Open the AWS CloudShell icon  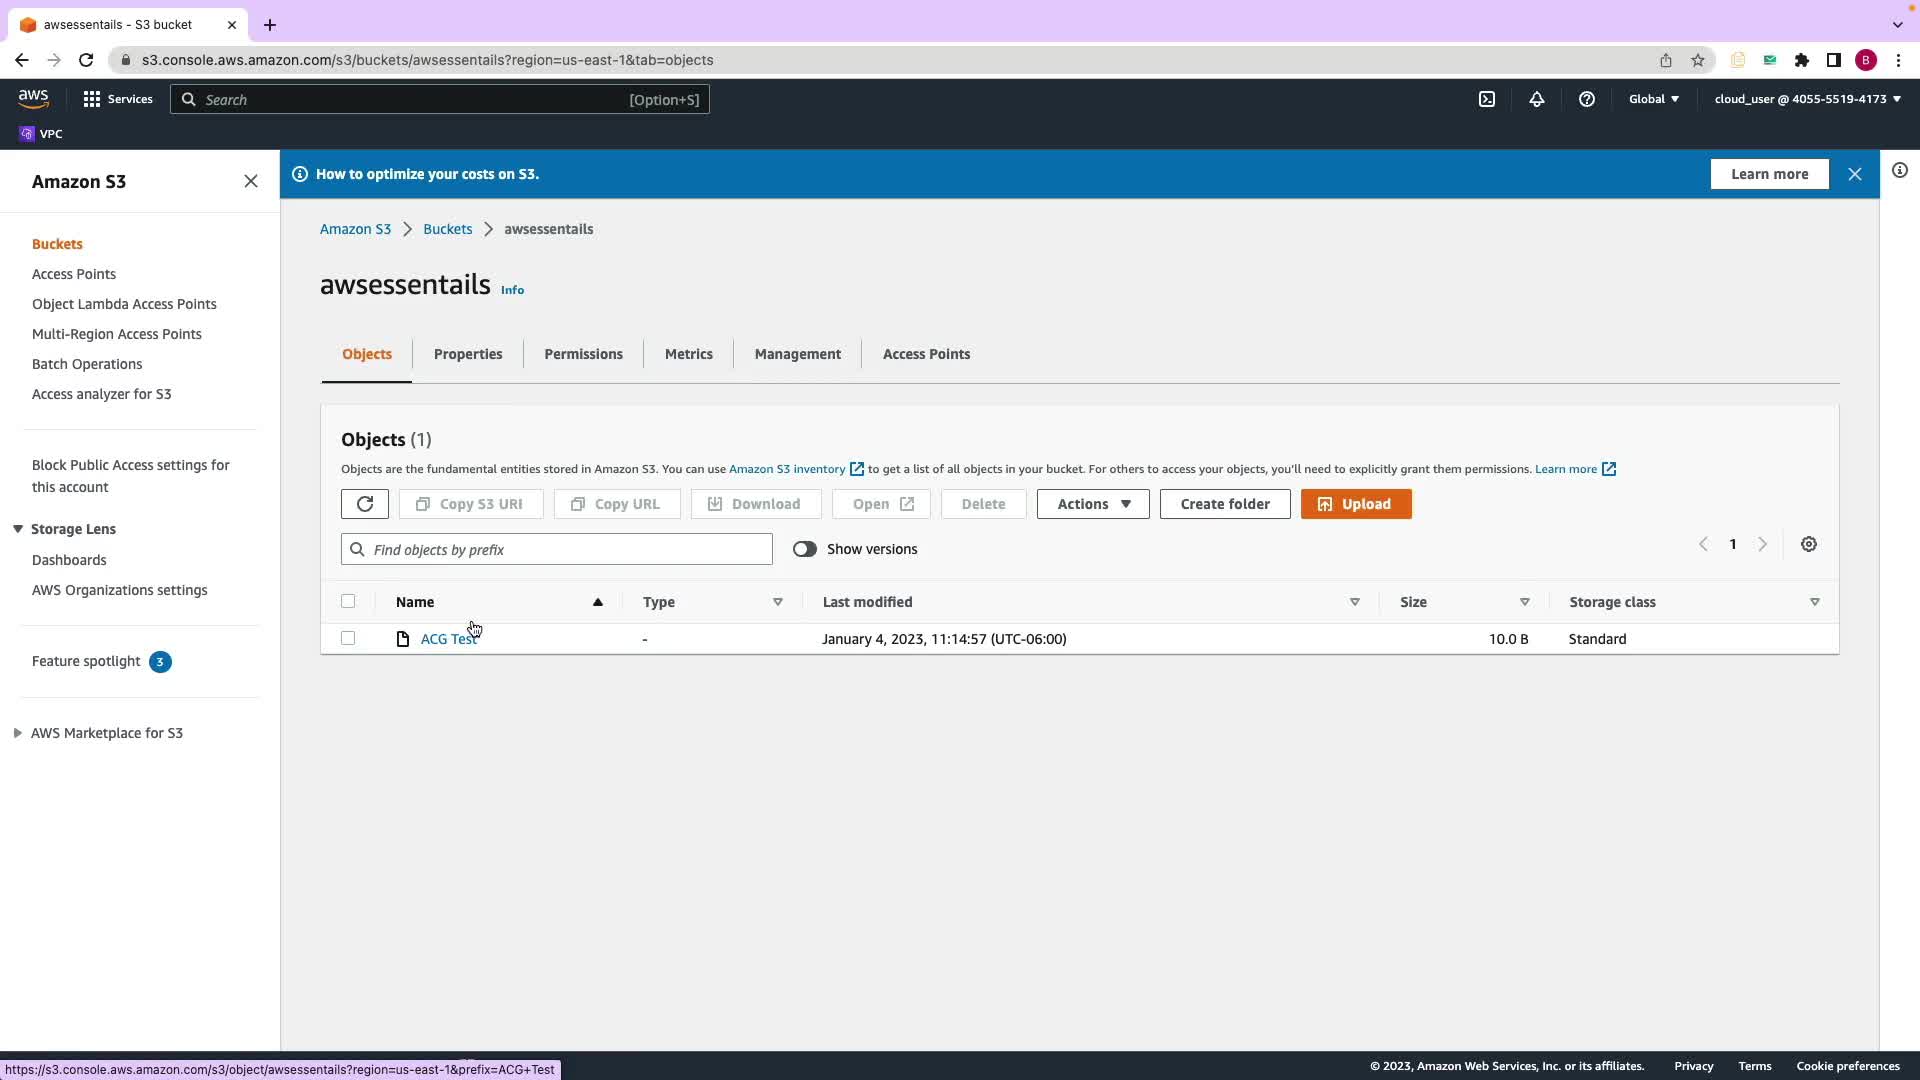[x=1487, y=99]
